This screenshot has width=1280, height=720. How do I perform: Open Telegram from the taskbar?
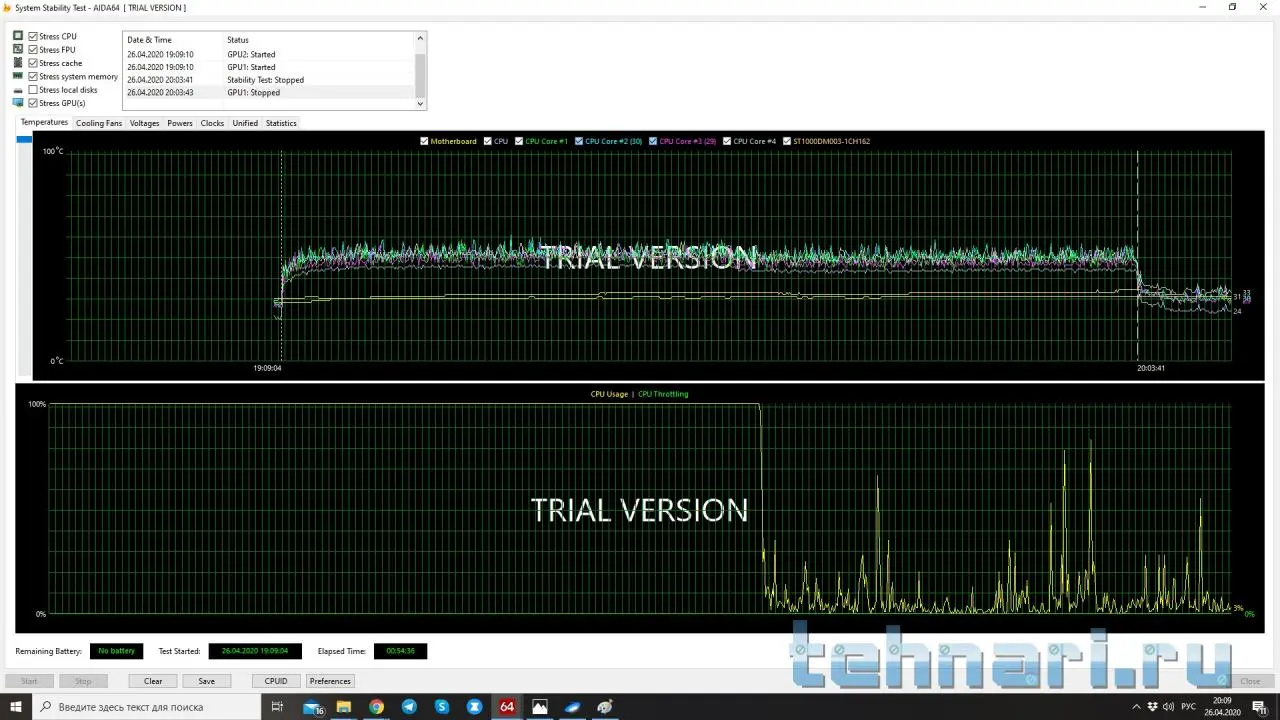pos(409,707)
